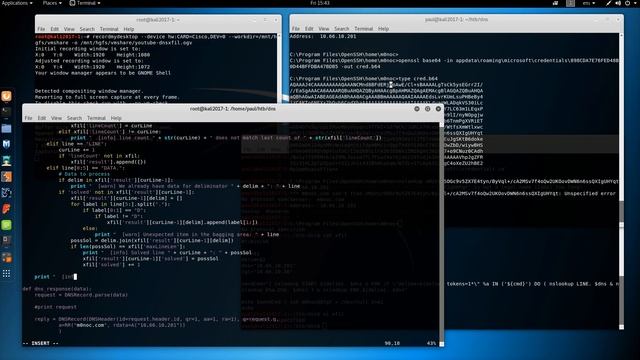Open the Maltego dock icon

click(x=7, y=193)
